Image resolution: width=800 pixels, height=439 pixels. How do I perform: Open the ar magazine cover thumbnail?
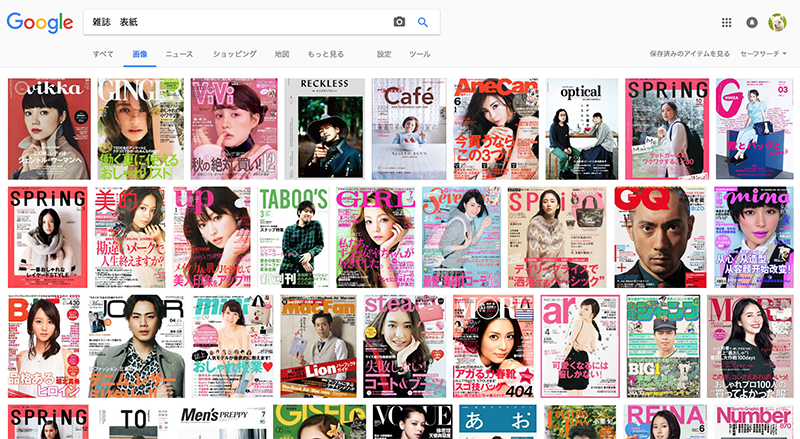(x=580, y=346)
